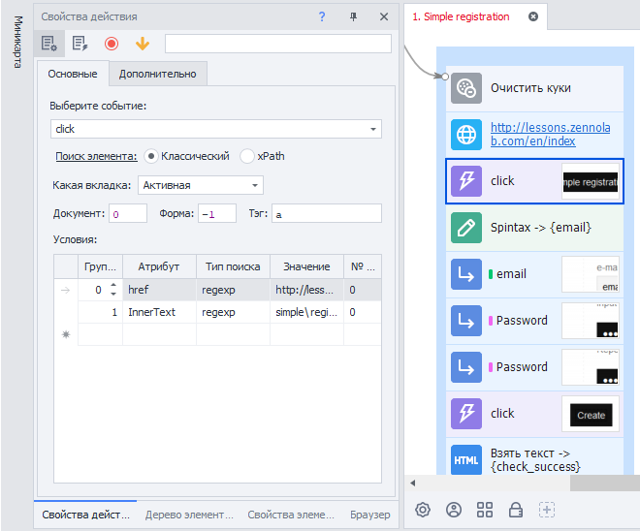Open the lessons.zennolab.com link action
The image size is (640, 531).
click(532, 134)
